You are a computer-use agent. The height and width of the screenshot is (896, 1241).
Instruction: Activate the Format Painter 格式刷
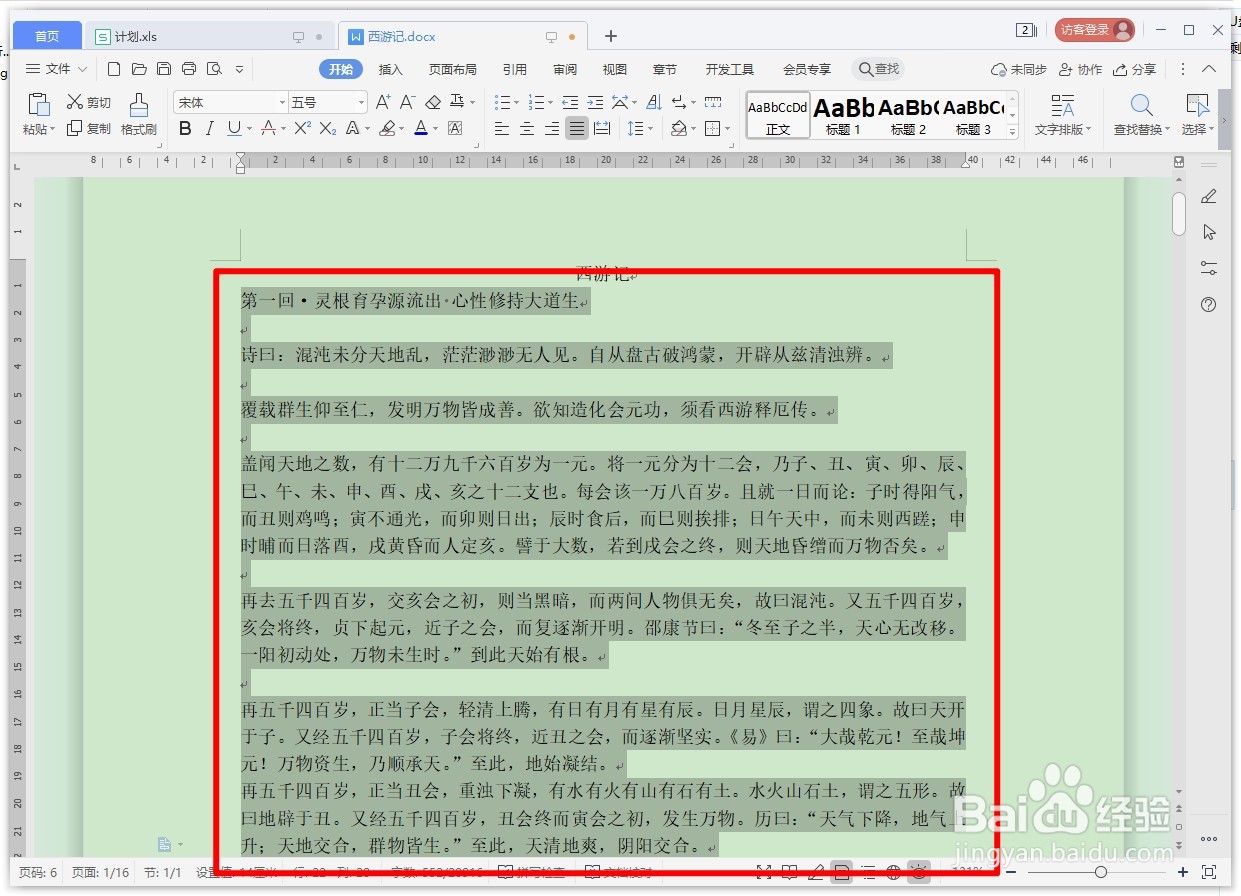pos(139,114)
